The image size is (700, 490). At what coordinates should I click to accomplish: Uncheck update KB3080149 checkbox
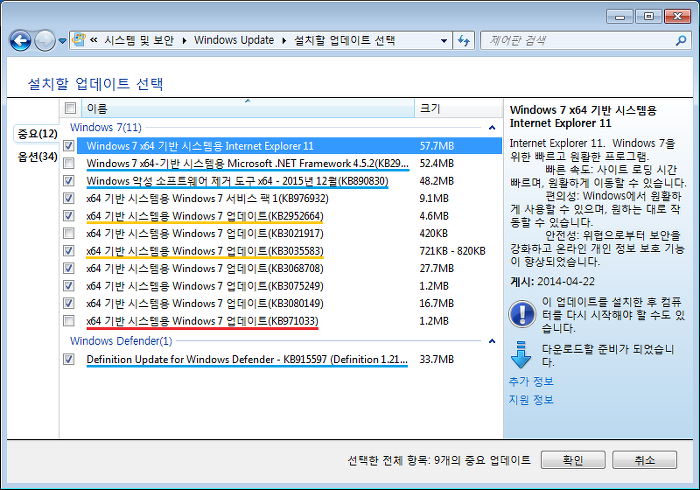click(x=69, y=303)
